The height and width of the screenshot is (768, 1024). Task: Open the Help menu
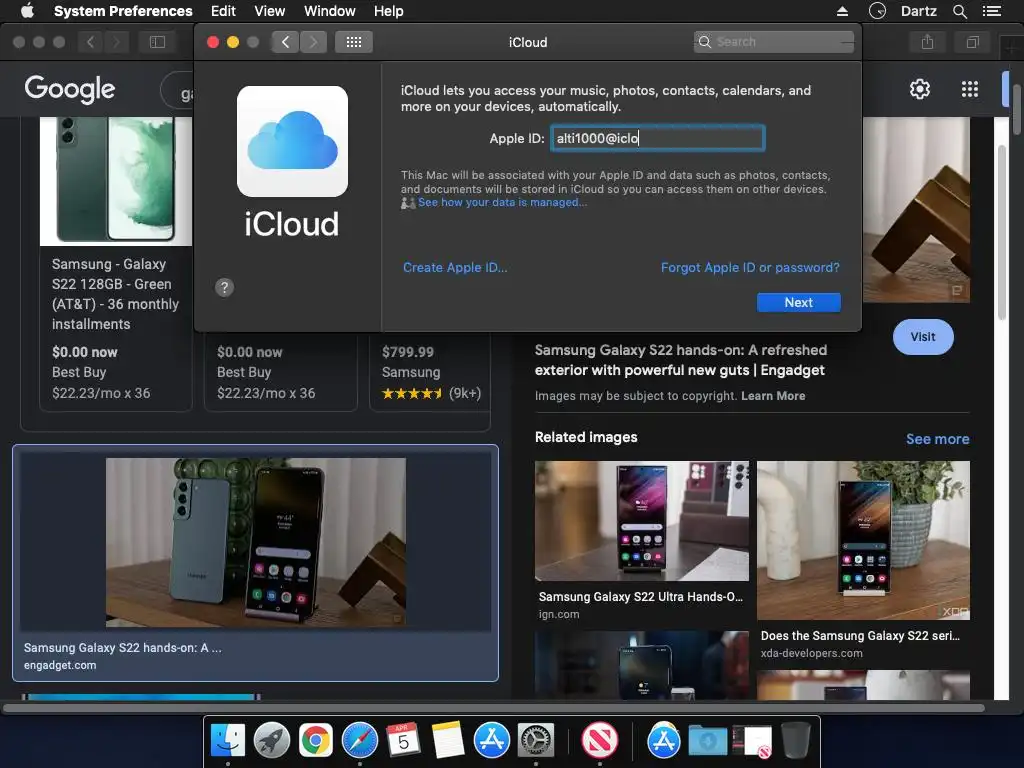click(x=389, y=11)
